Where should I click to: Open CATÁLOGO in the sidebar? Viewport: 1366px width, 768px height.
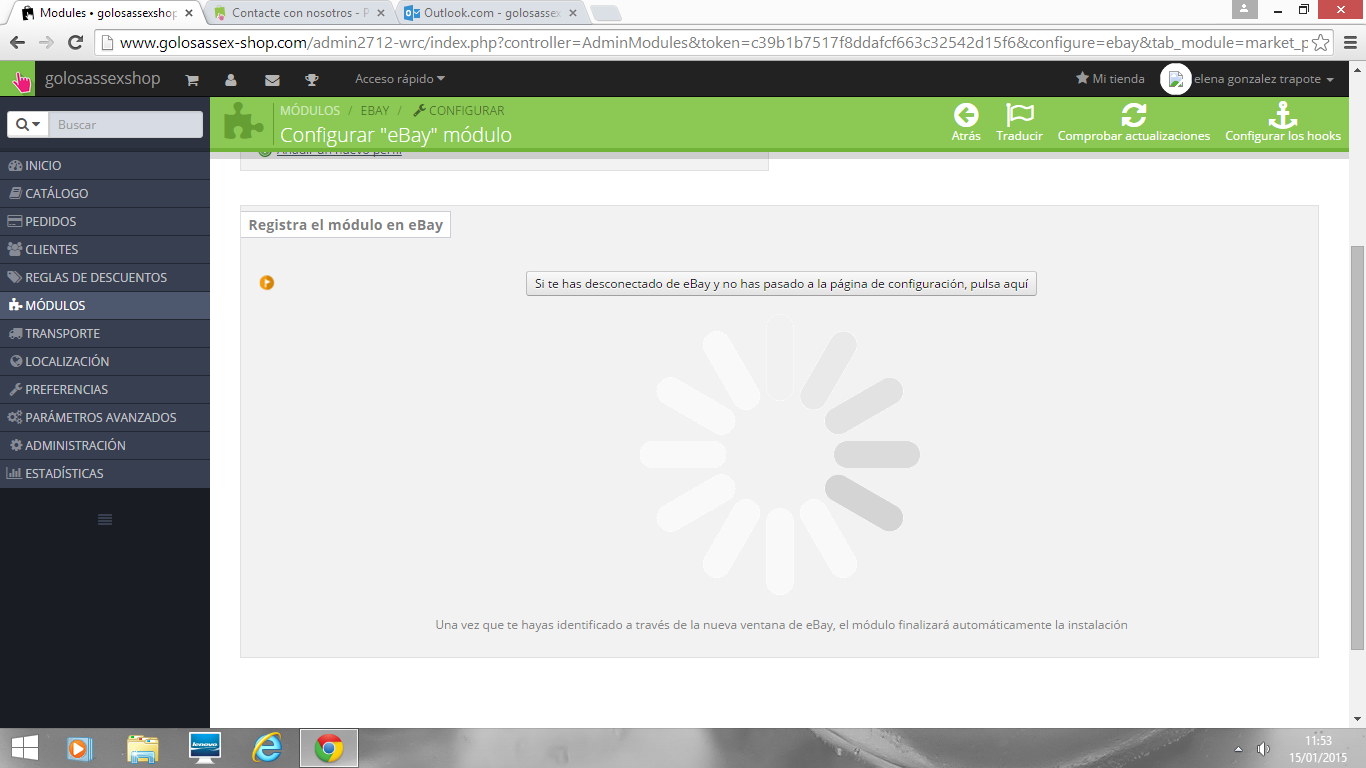pos(105,194)
